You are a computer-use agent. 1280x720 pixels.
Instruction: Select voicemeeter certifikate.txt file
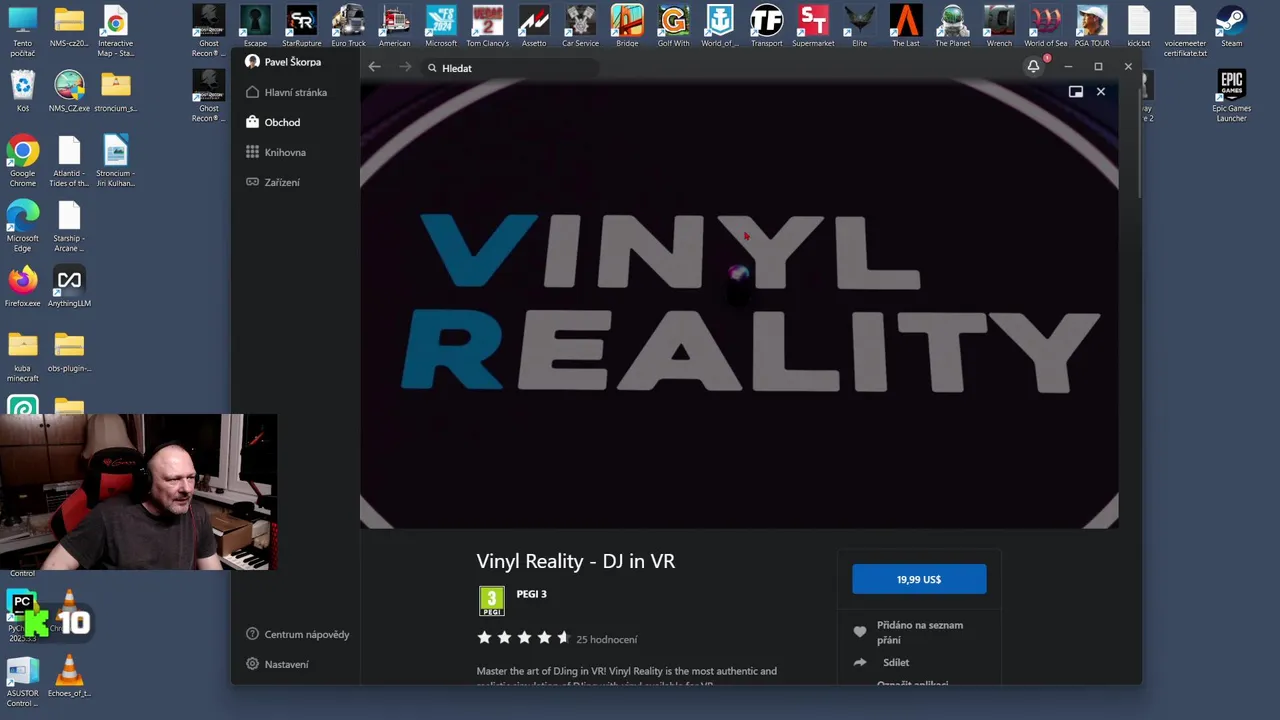1185,32
